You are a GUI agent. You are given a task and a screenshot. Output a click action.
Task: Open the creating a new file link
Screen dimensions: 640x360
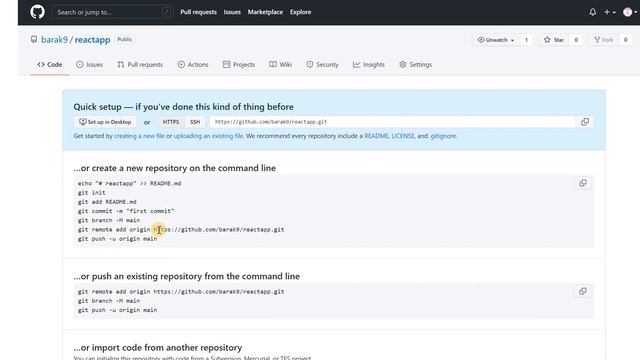(x=139, y=136)
